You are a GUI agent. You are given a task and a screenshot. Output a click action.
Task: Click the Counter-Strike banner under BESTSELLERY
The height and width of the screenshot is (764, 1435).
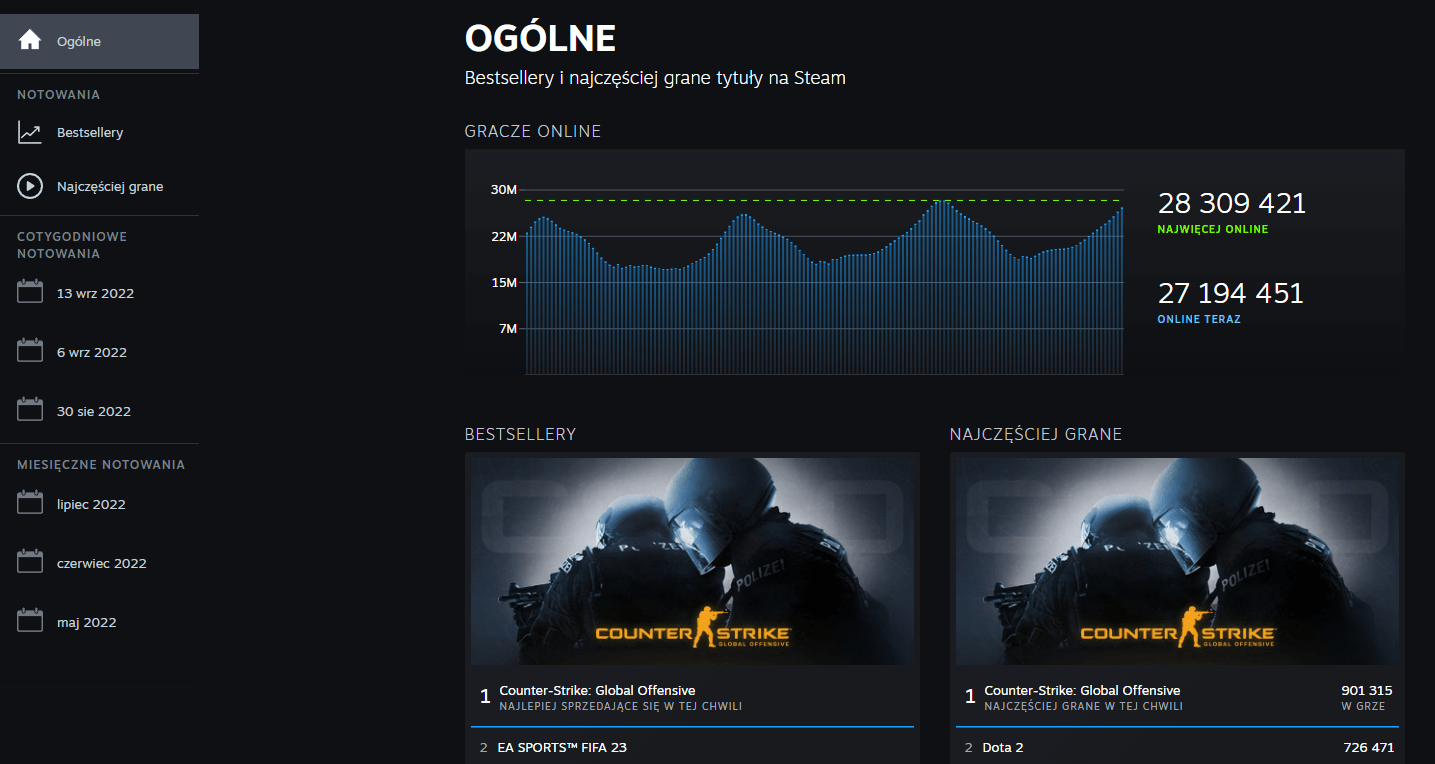pos(691,560)
